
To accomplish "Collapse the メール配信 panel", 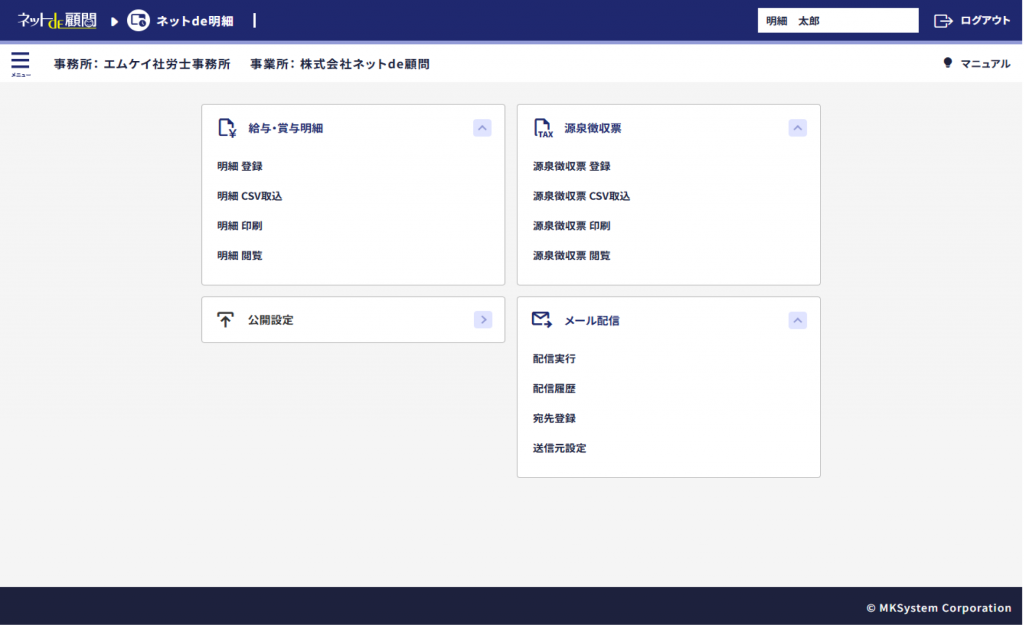I will click(x=797, y=320).
